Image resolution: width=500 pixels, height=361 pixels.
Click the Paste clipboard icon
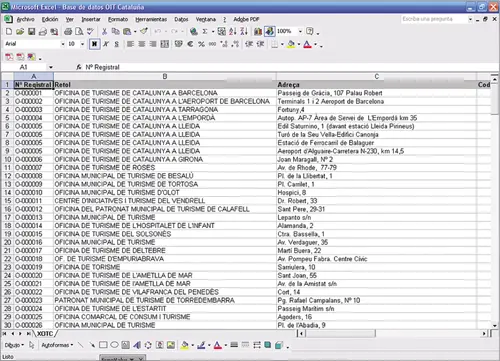[127, 32]
